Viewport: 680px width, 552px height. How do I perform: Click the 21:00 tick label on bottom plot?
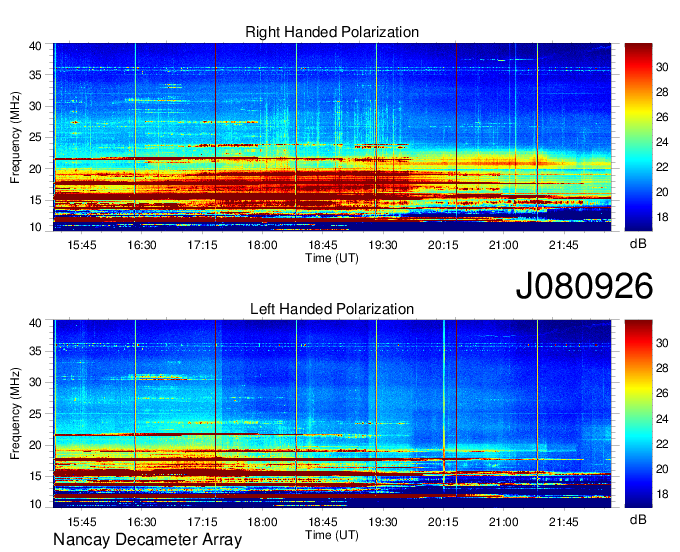click(503, 522)
